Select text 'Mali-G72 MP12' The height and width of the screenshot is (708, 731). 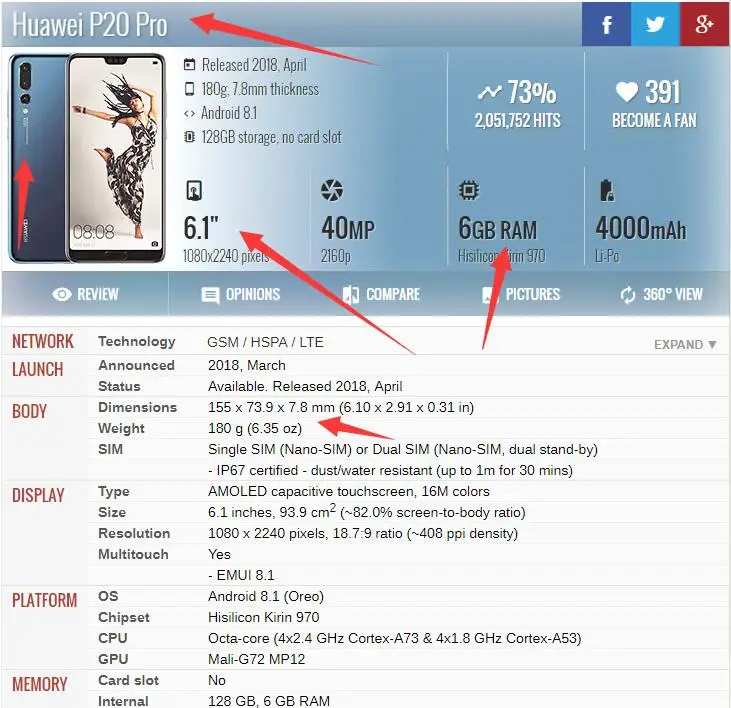(256, 659)
